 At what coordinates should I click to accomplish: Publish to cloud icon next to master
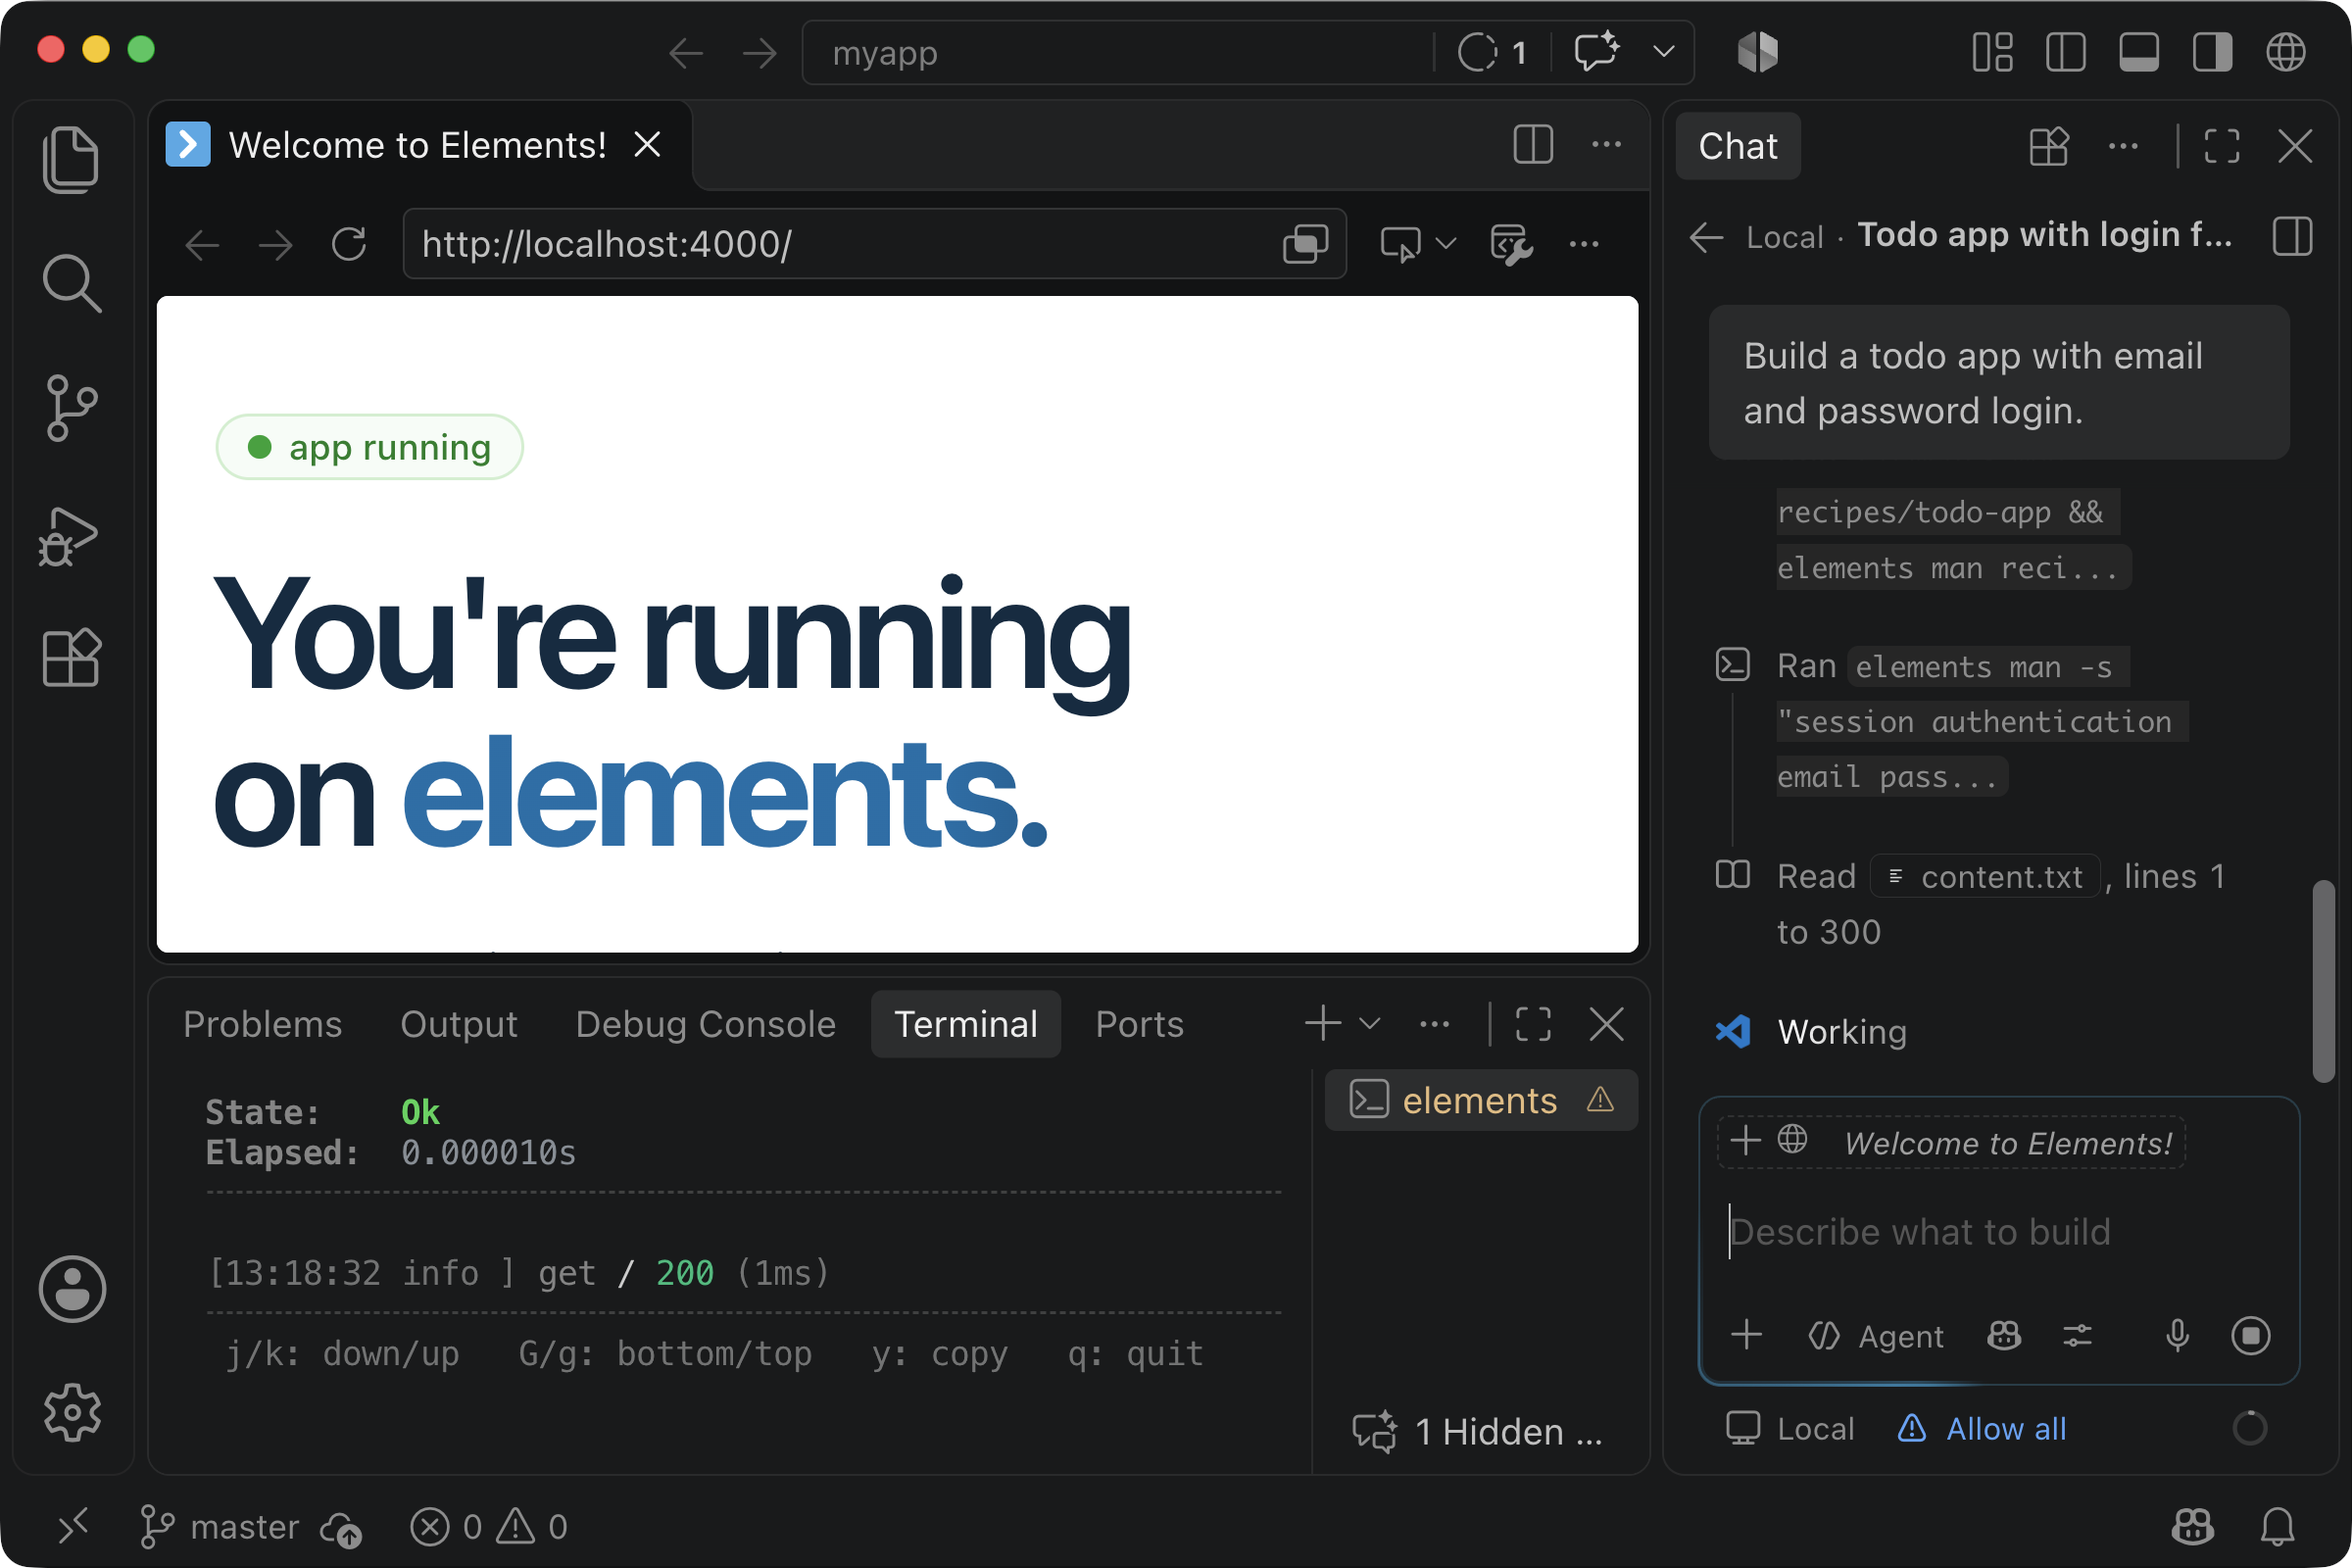341,1528
